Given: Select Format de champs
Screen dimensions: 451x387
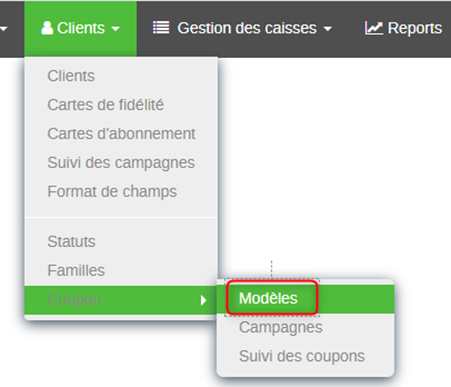Looking at the screenshot, I should tap(112, 192).
